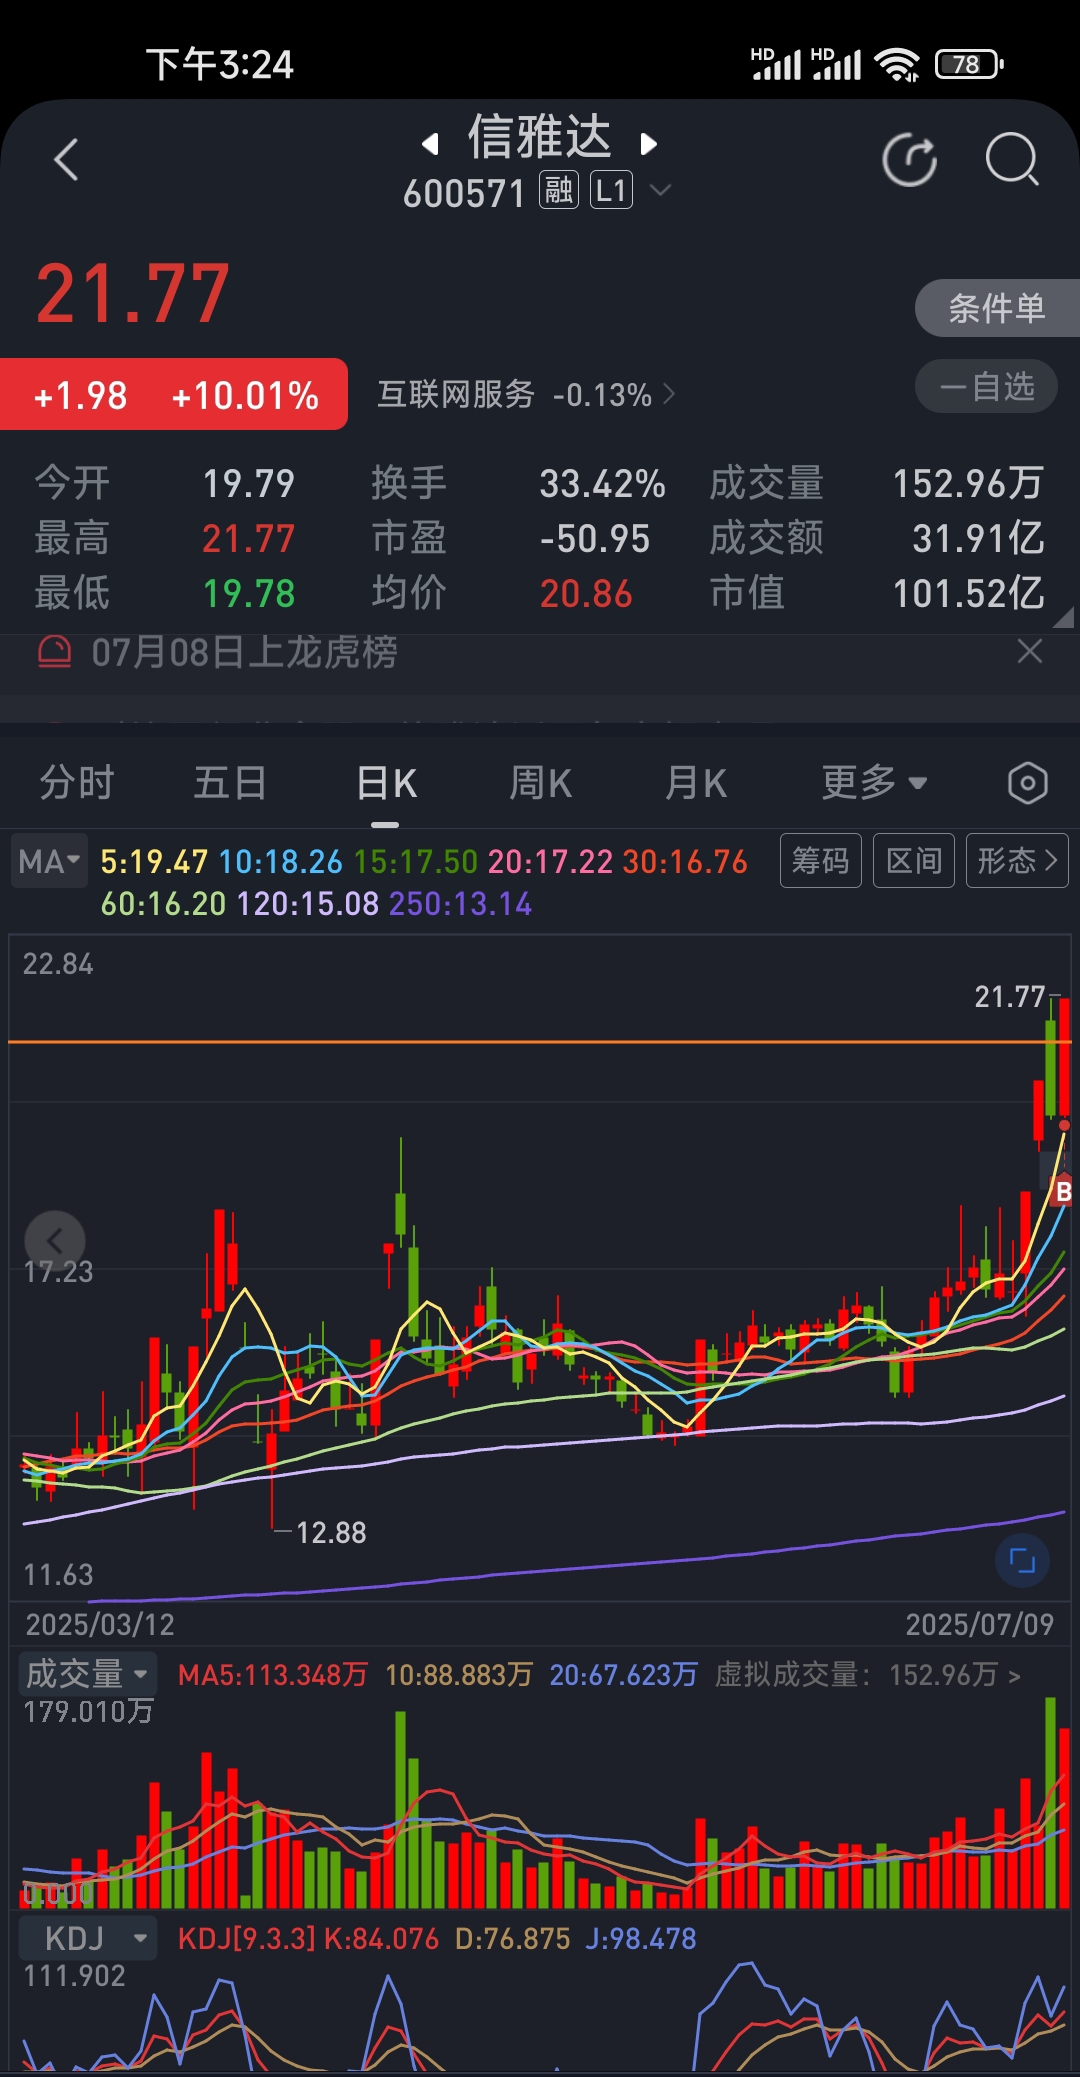Image resolution: width=1080 pixels, height=2077 pixels.
Task: Tap the 成交额 31.91亿 value
Action: point(978,538)
